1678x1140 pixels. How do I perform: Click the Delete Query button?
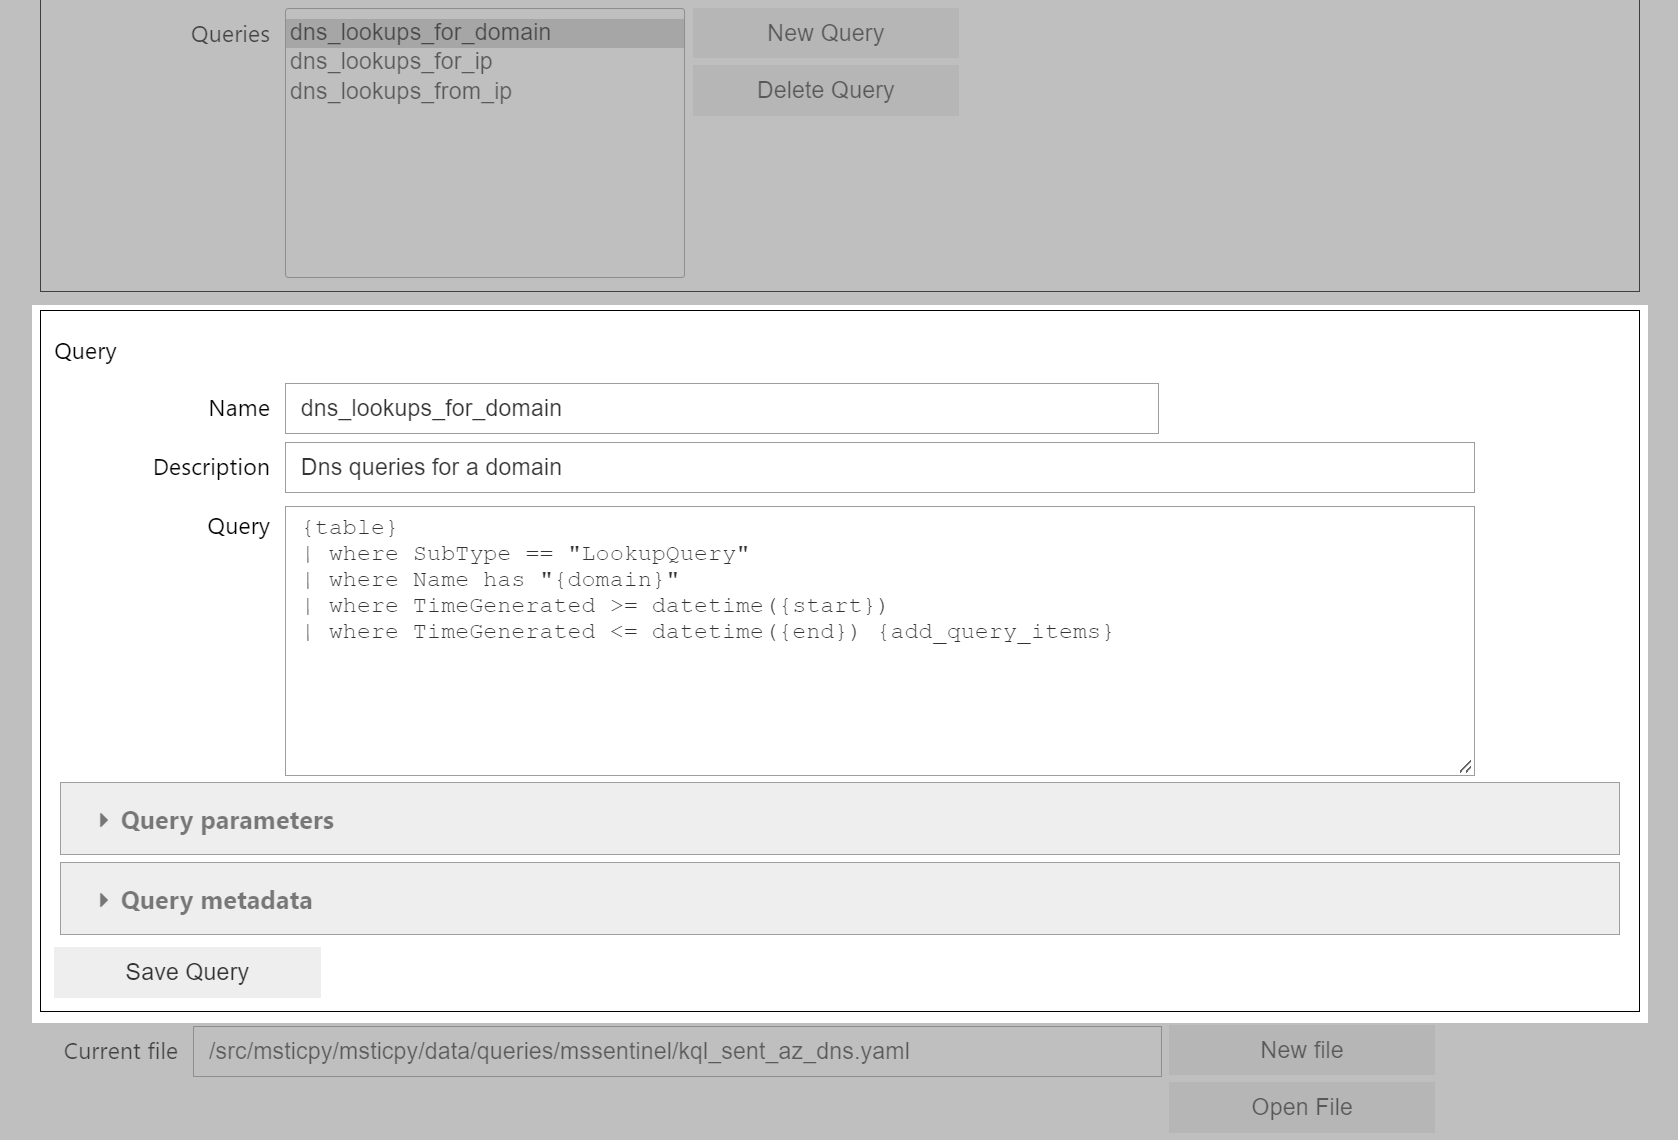[x=825, y=90]
